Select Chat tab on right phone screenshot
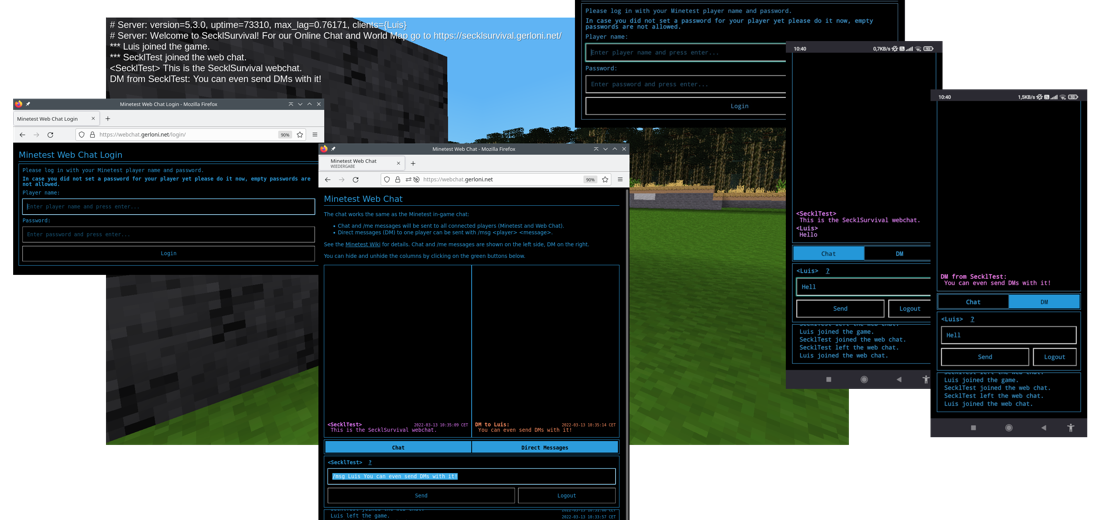1100x520 pixels. pos(973,302)
